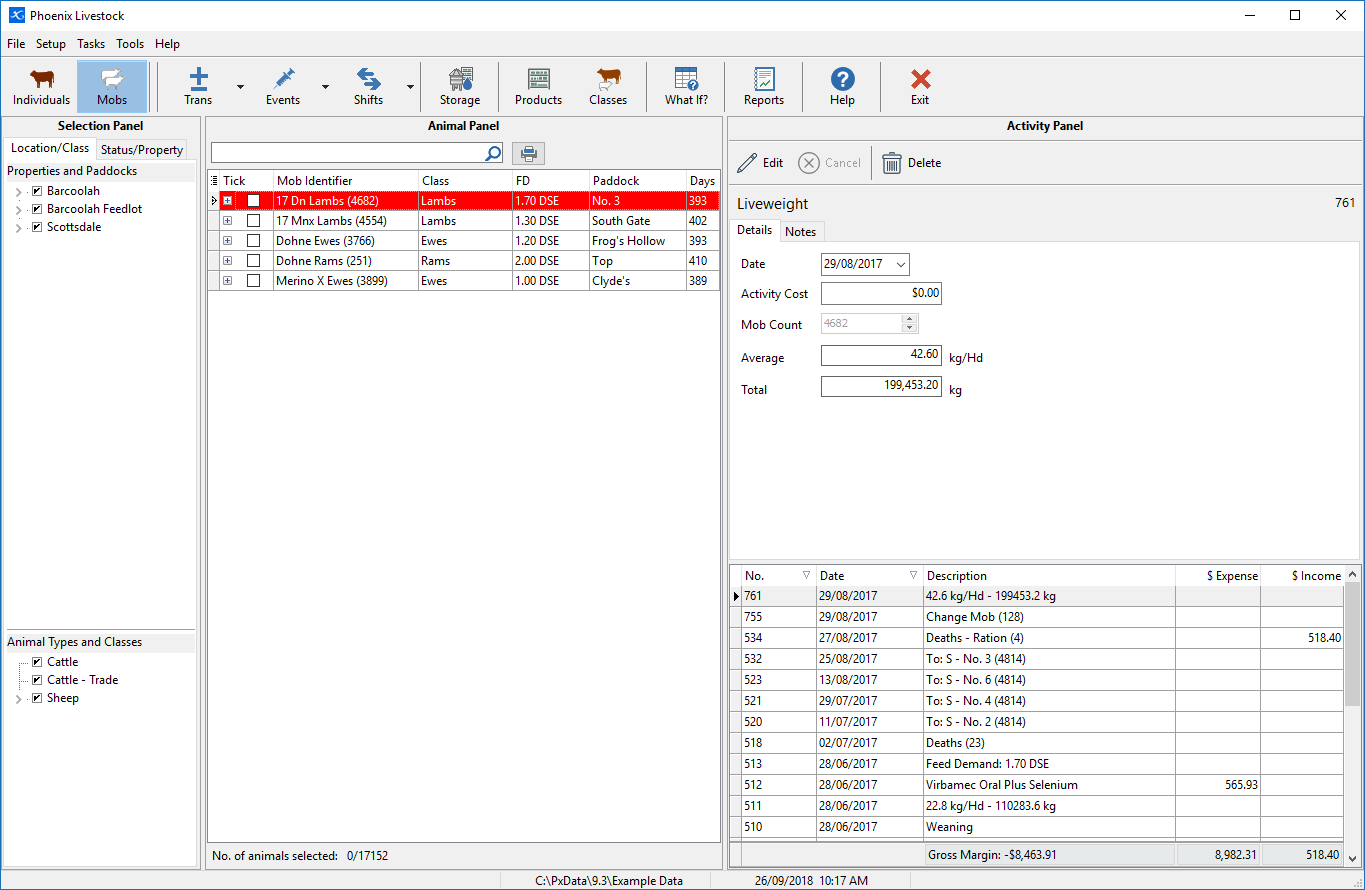Screen dimensions: 1365x890
Task: Open the Reports tool
Action: (x=764, y=87)
